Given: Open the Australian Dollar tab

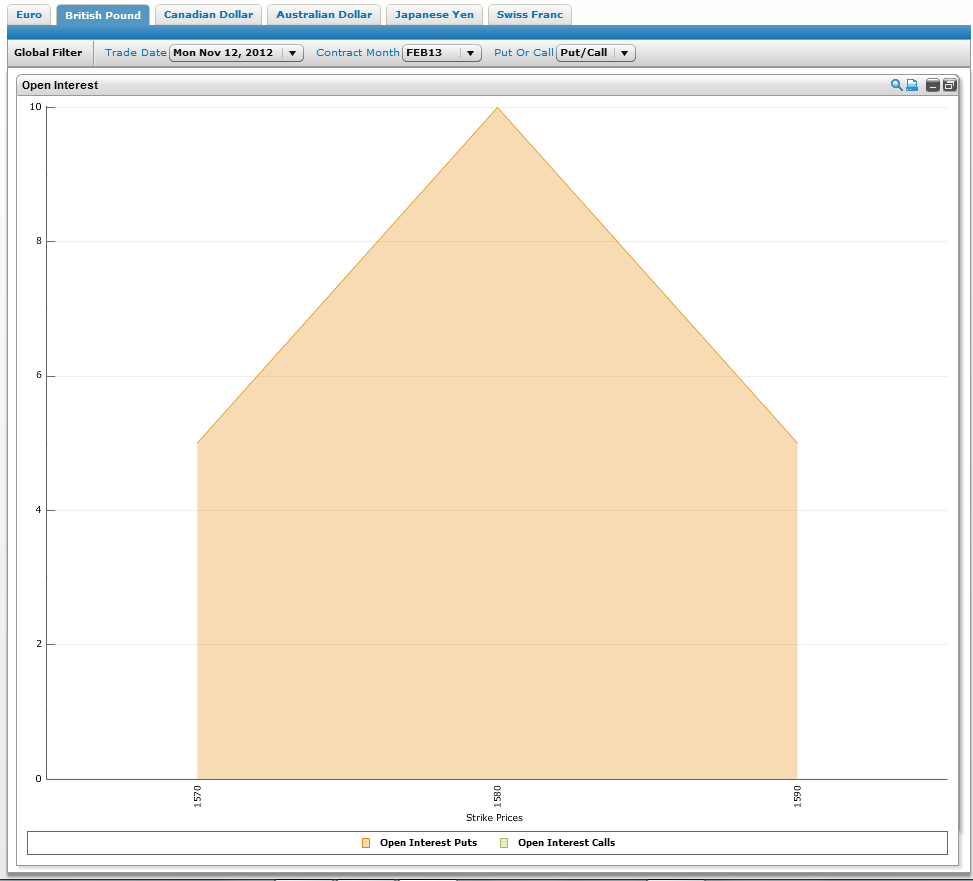Looking at the screenshot, I should 324,15.
